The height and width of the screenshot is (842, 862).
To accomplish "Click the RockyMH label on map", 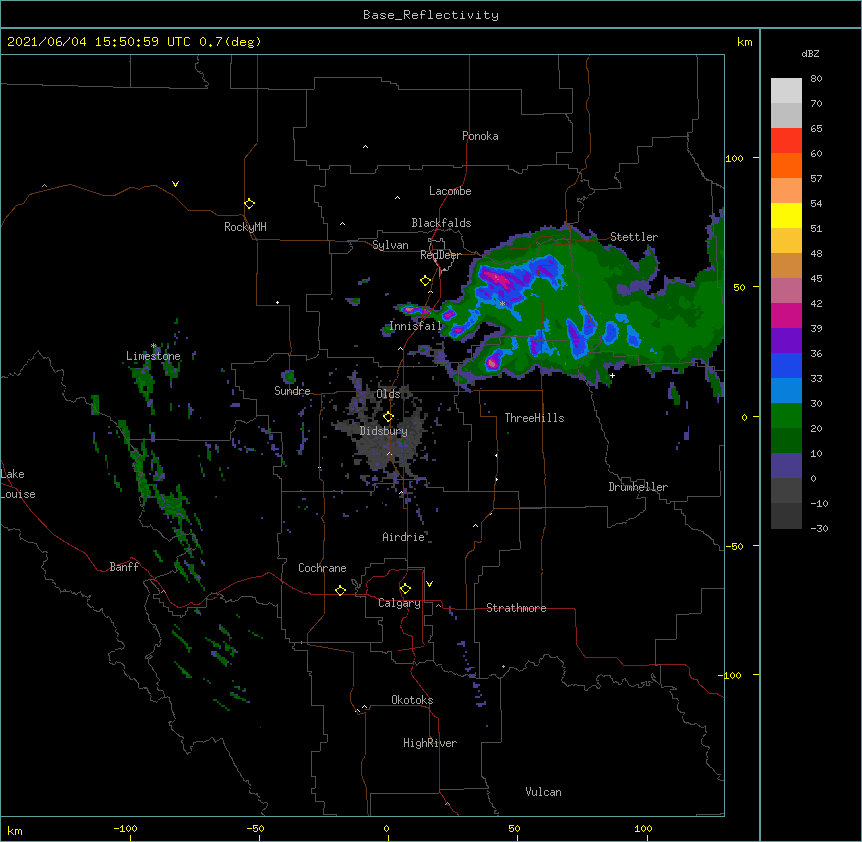I will (x=245, y=227).
